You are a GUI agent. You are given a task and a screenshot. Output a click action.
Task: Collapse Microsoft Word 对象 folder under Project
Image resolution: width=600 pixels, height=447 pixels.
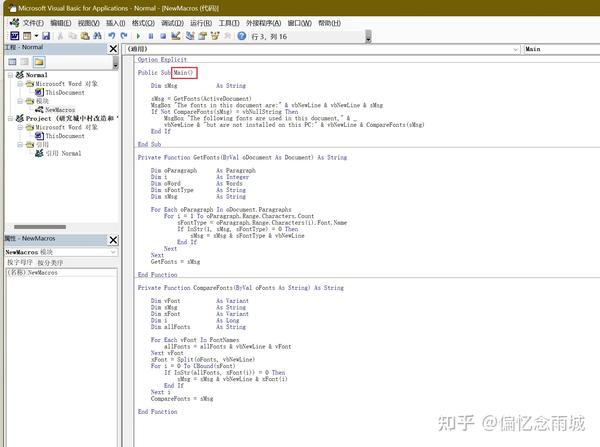click(20, 127)
